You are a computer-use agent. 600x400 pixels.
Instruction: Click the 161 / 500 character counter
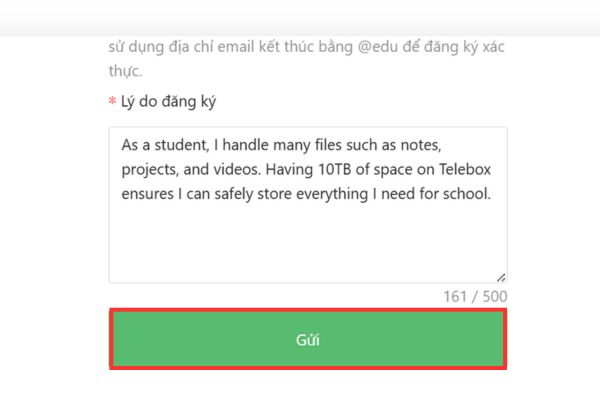(x=475, y=296)
